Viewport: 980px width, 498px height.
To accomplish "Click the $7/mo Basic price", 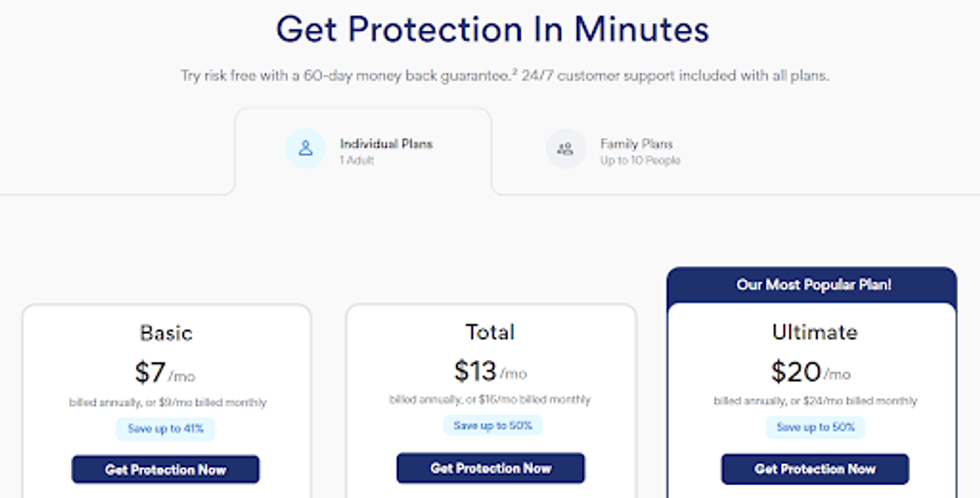I will point(166,373).
